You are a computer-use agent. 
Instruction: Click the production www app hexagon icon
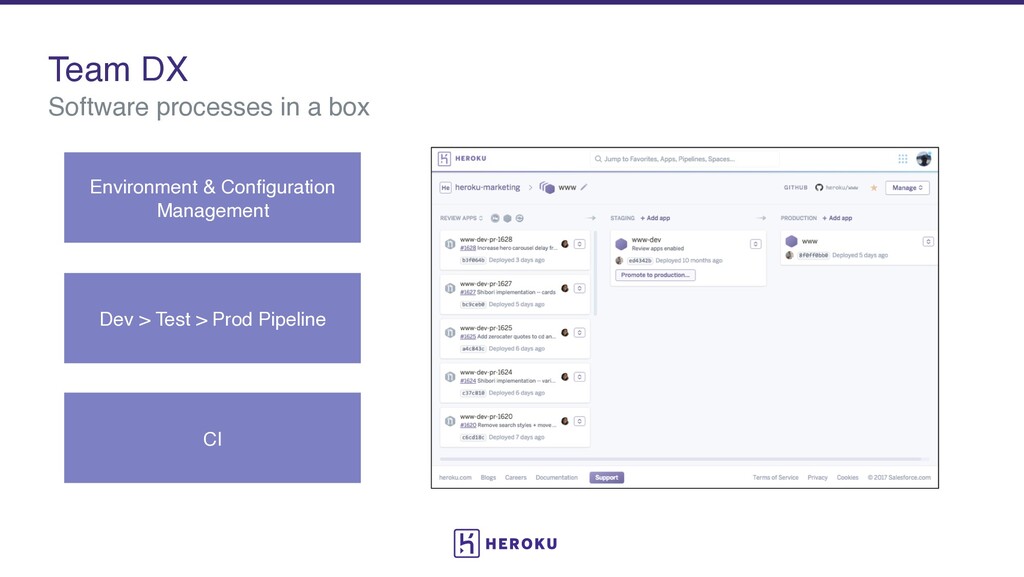(792, 242)
